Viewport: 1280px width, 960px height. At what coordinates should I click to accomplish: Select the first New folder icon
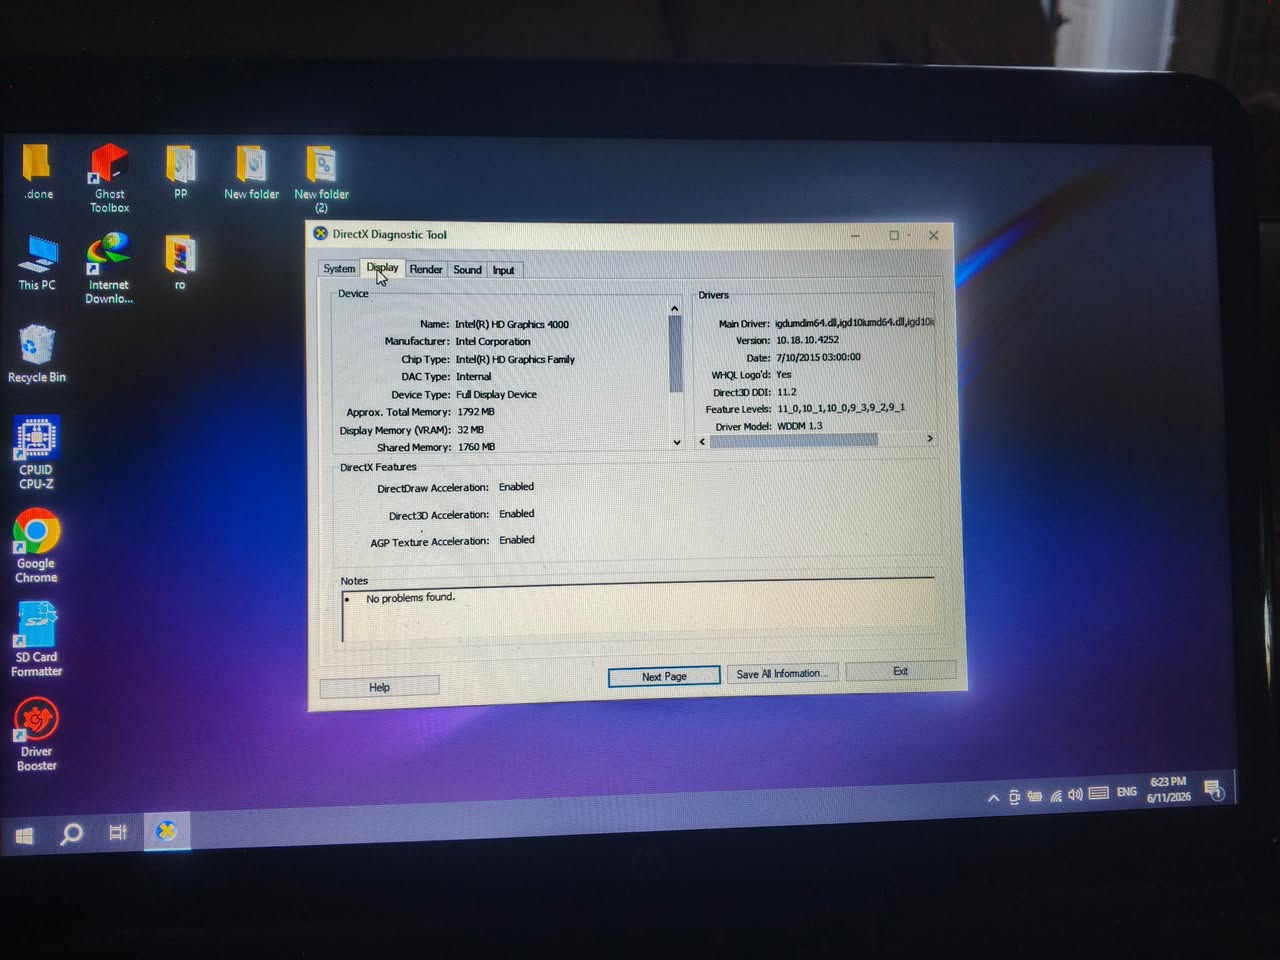point(251,171)
